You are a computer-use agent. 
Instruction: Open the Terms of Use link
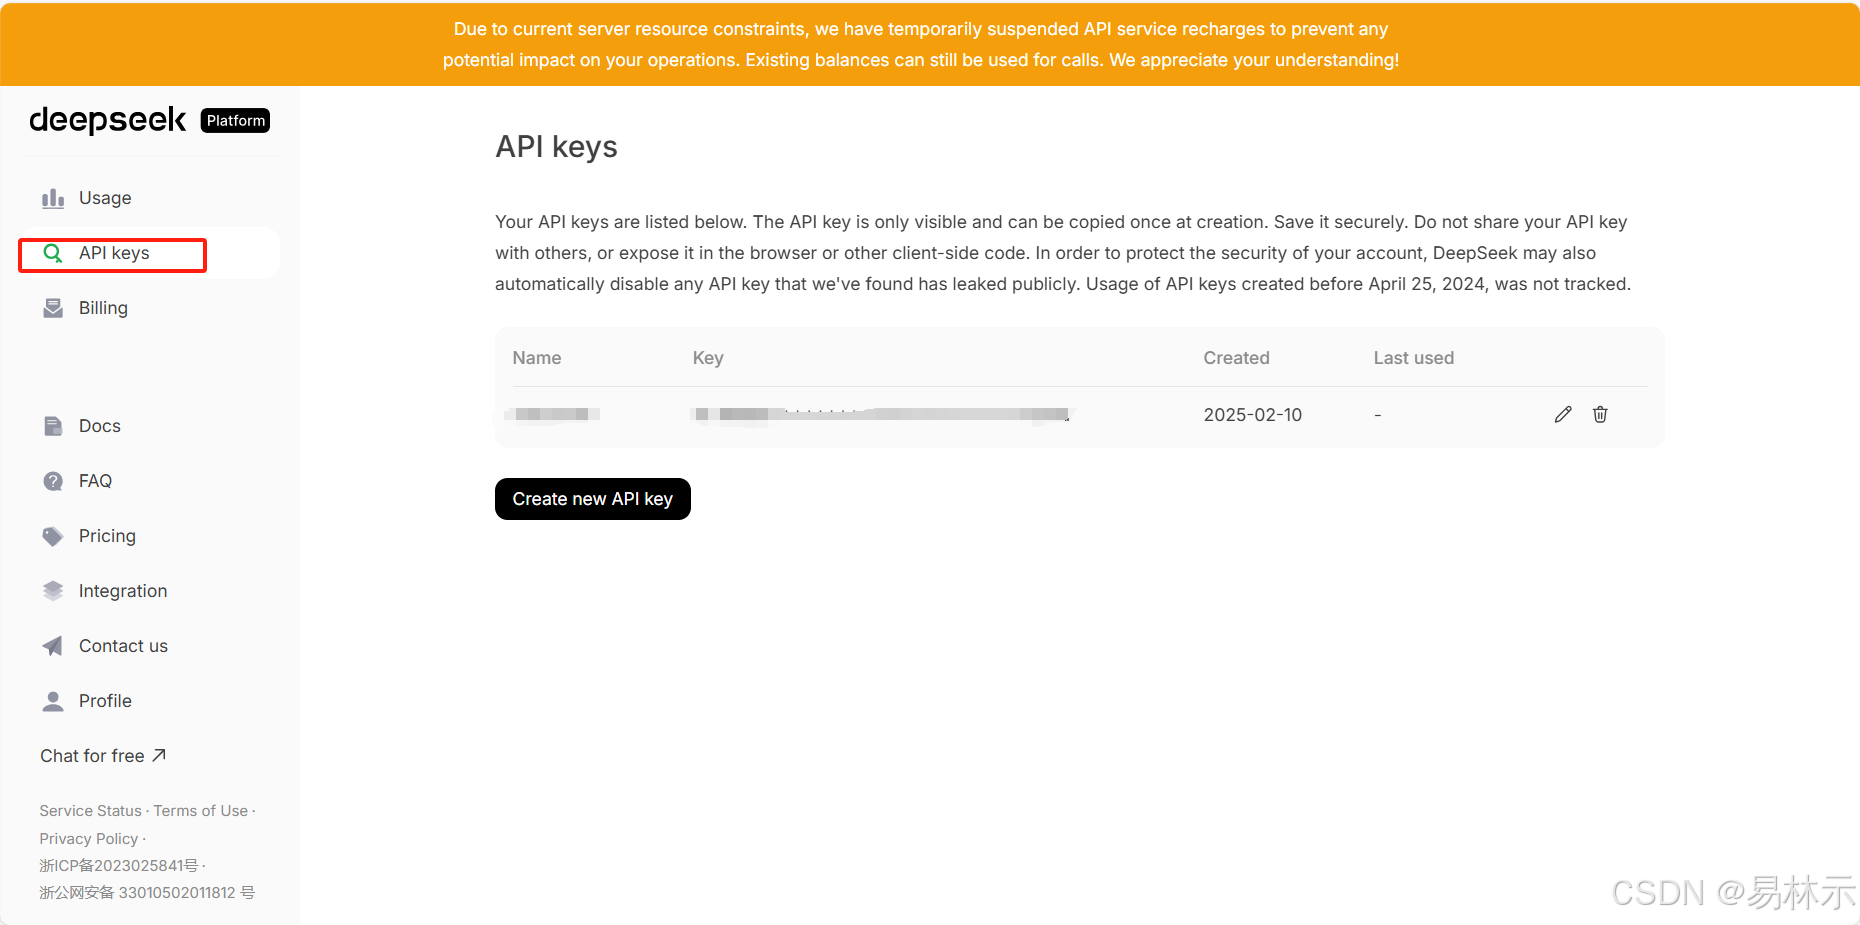click(201, 811)
